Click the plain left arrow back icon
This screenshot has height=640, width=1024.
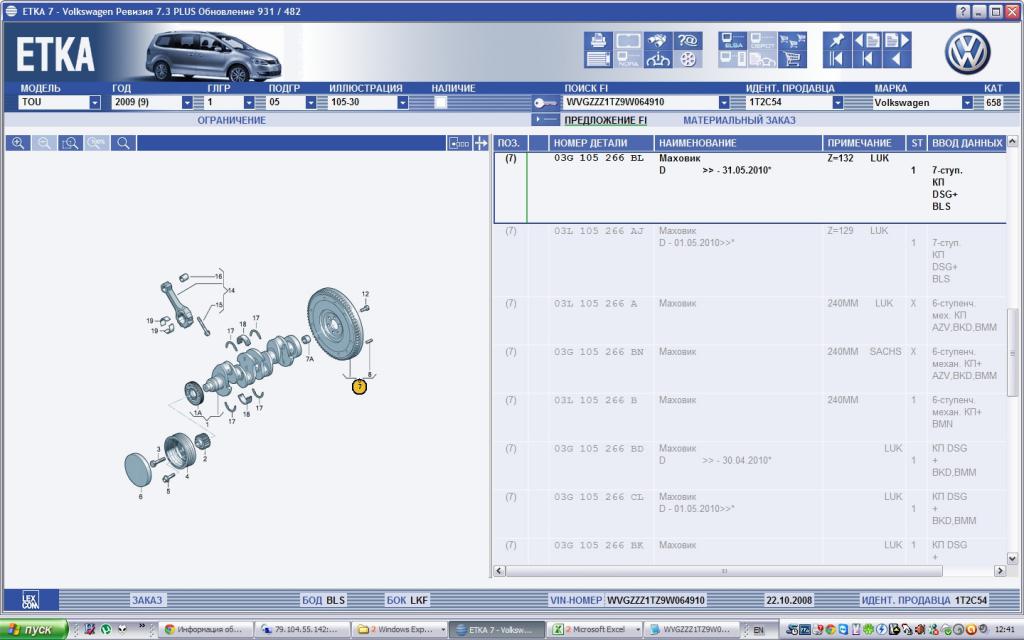pyautogui.click(x=897, y=59)
